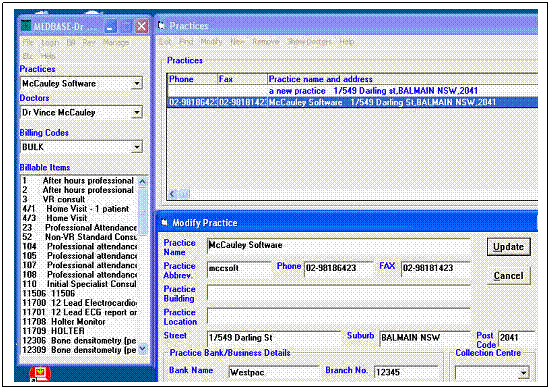Viewport: 551px width, 390px height.
Task: Select billable item 12306 Bone densitometry
Action: [x=79, y=341]
